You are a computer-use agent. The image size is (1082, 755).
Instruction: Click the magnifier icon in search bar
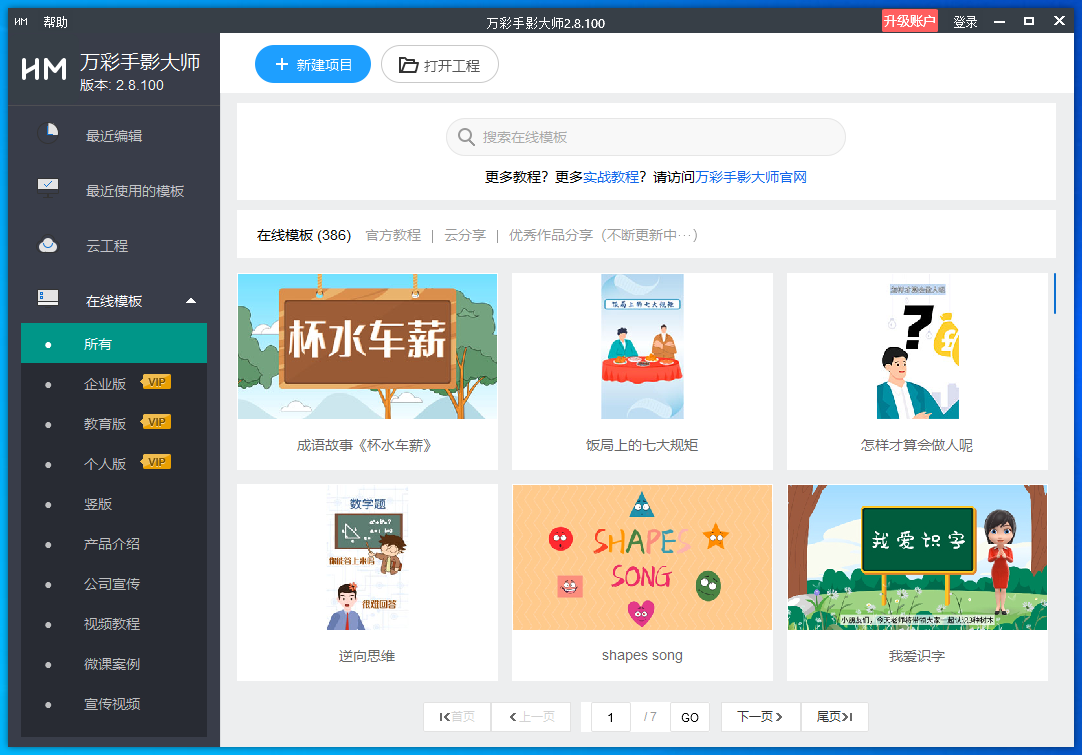pyautogui.click(x=465, y=136)
